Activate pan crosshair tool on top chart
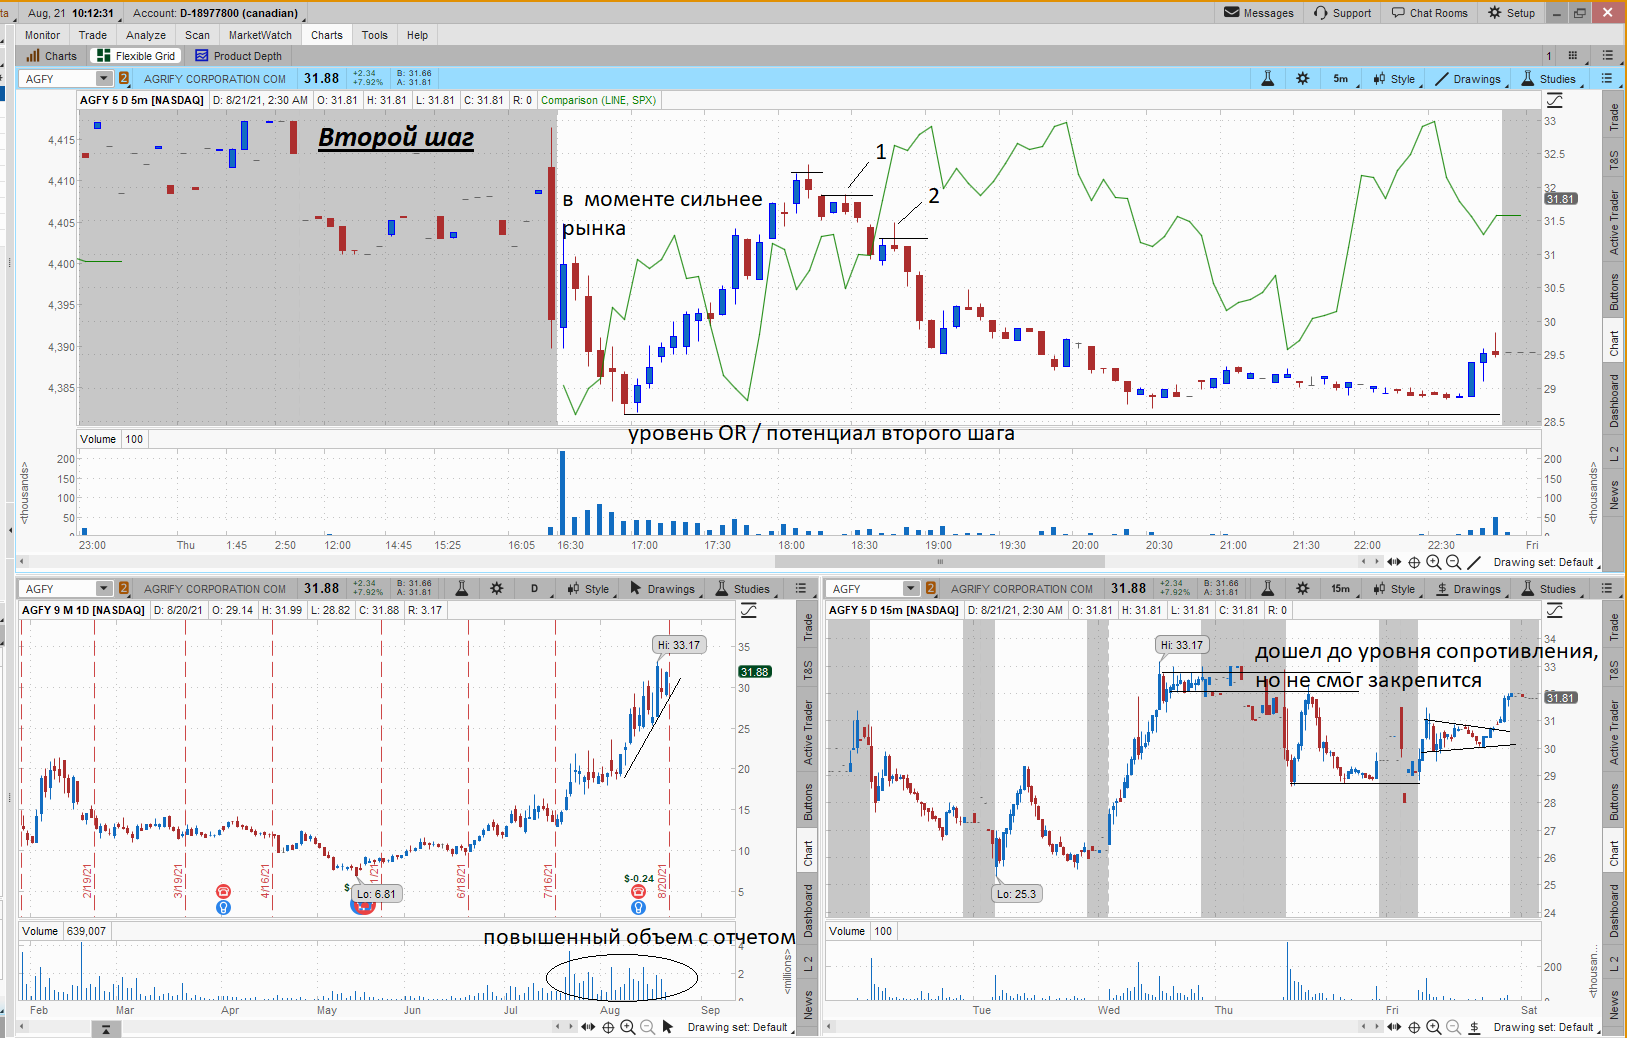Viewport: 1627px width, 1038px height. [x=1414, y=562]
